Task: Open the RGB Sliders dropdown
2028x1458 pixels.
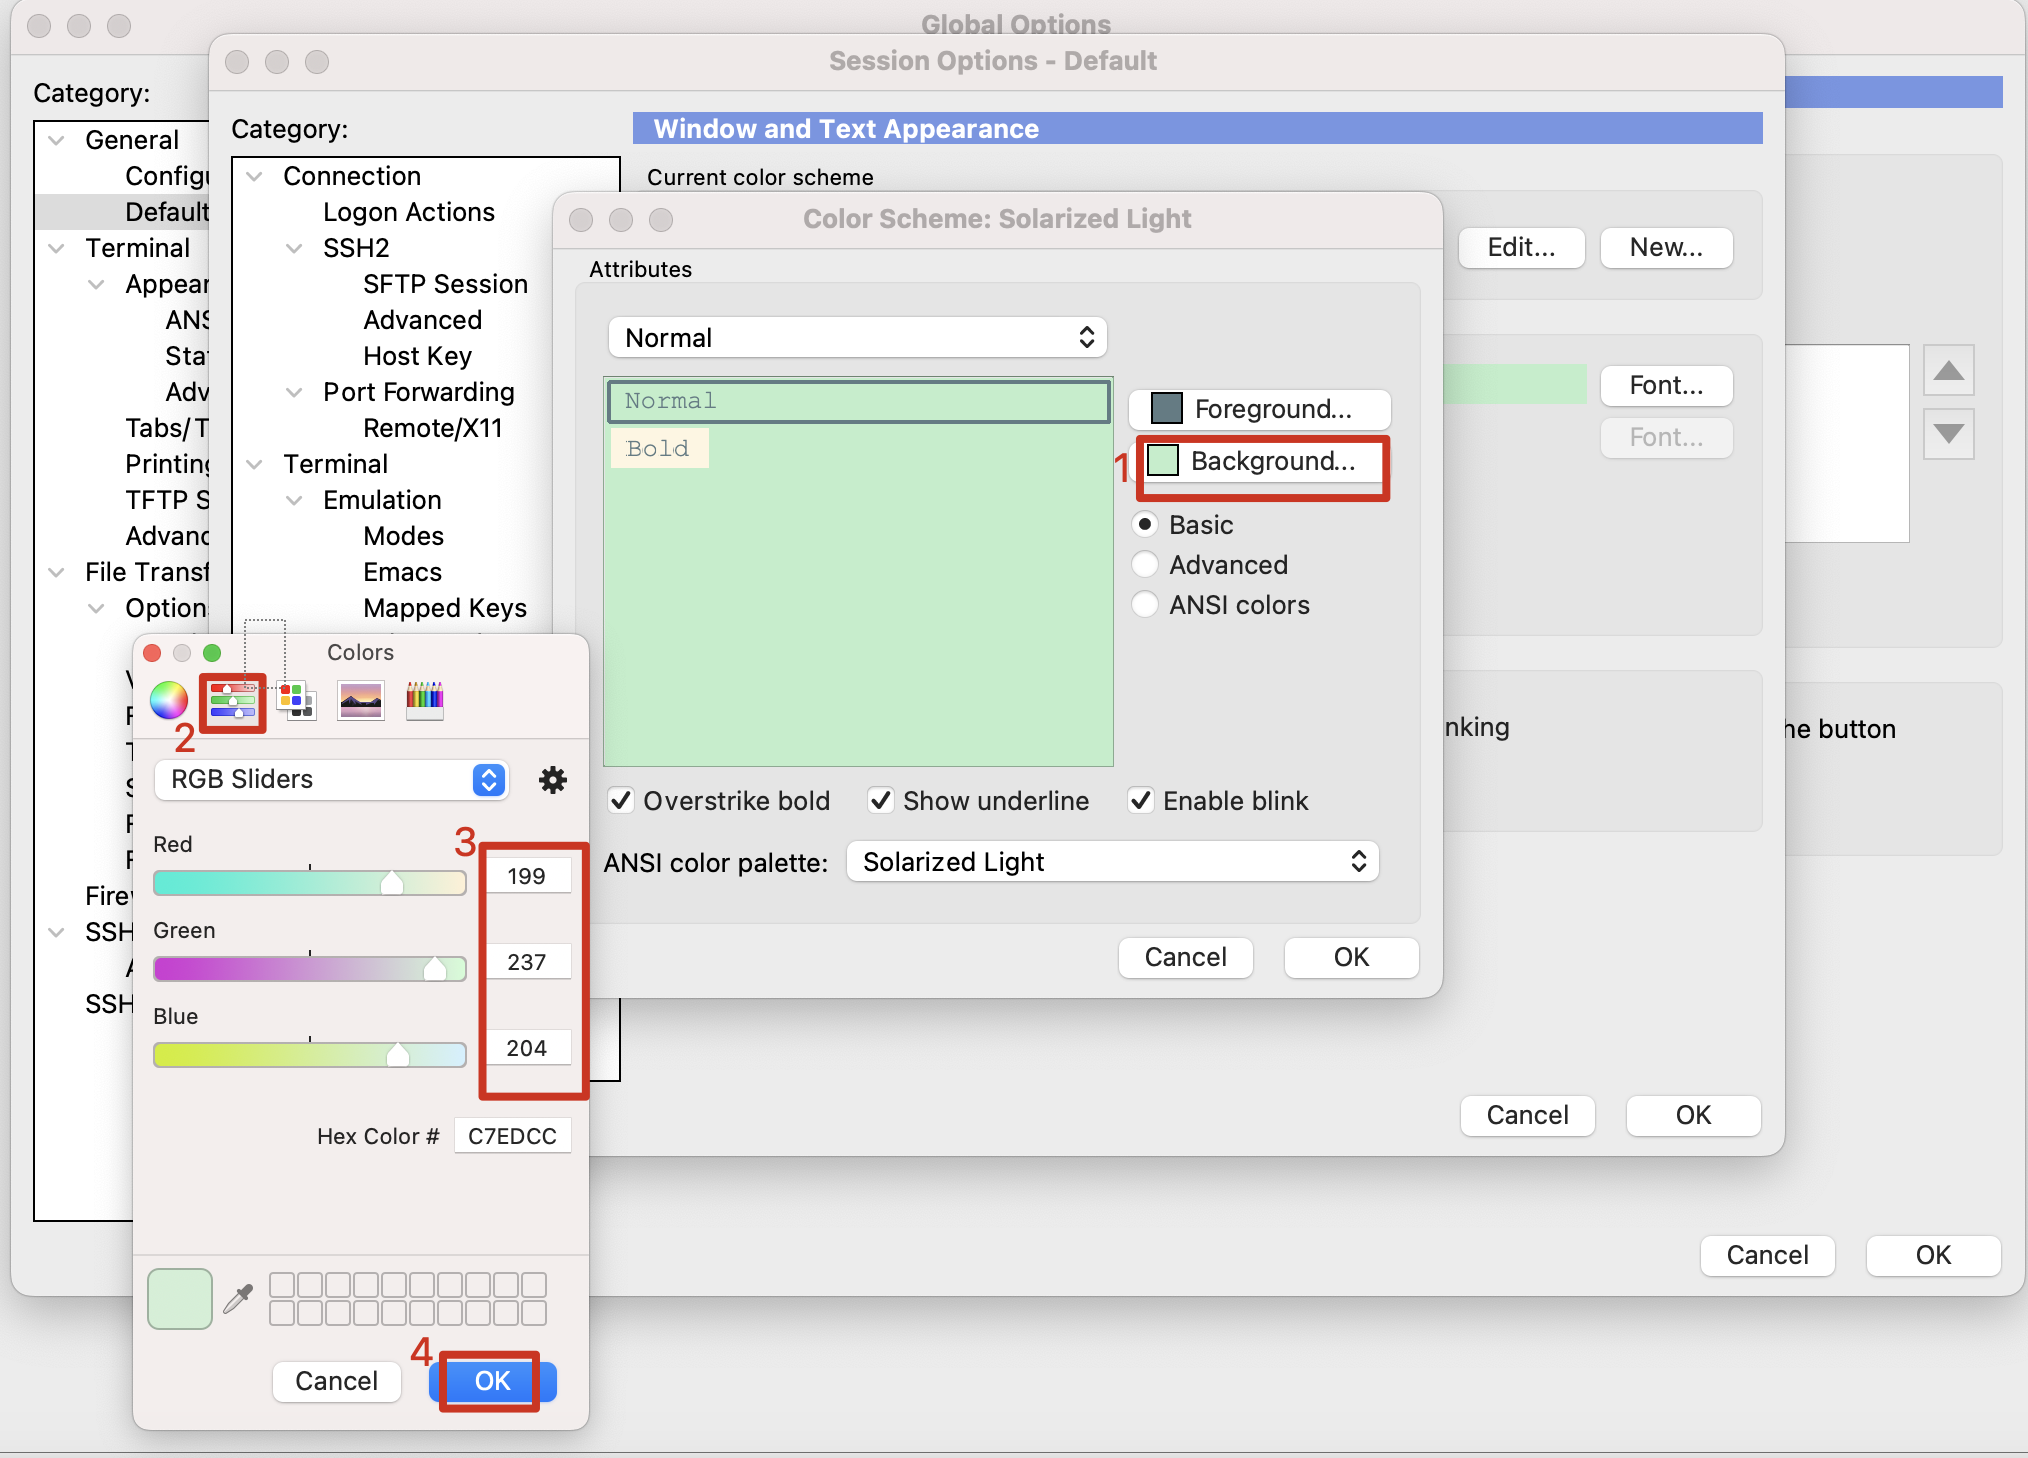Action: tap(332, 780)
